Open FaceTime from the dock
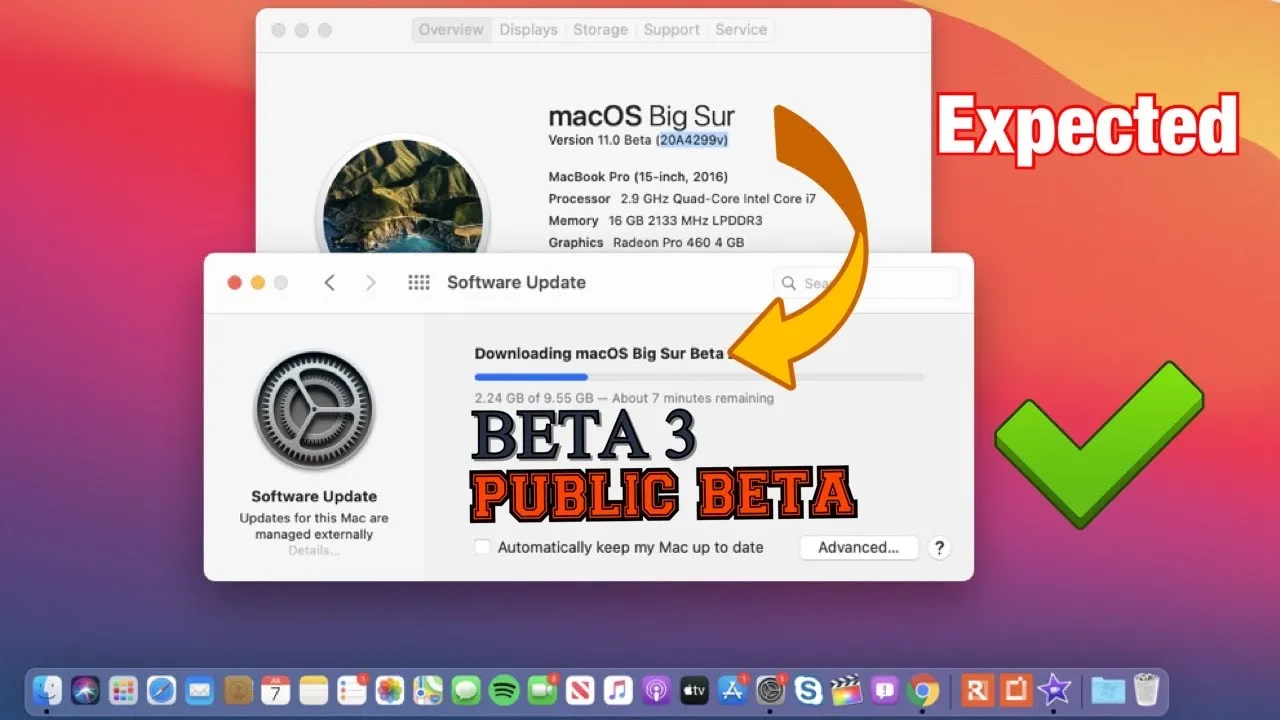Image resolution: width=1280 pixels, height=720 pixels. point(542,690)
